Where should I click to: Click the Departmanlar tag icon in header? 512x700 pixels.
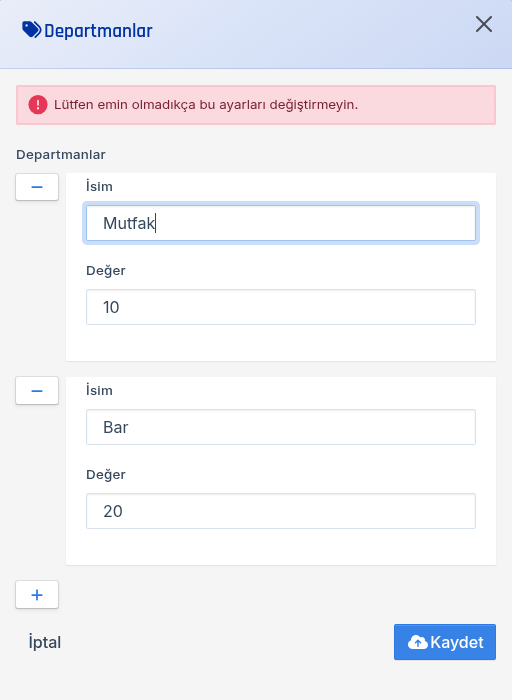32,30
